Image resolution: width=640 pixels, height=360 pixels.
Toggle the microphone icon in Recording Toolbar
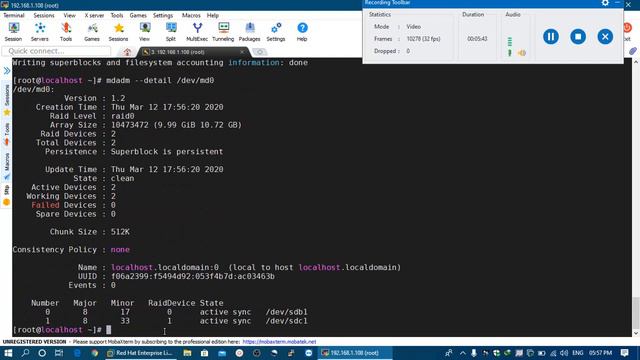pos(509,53)
